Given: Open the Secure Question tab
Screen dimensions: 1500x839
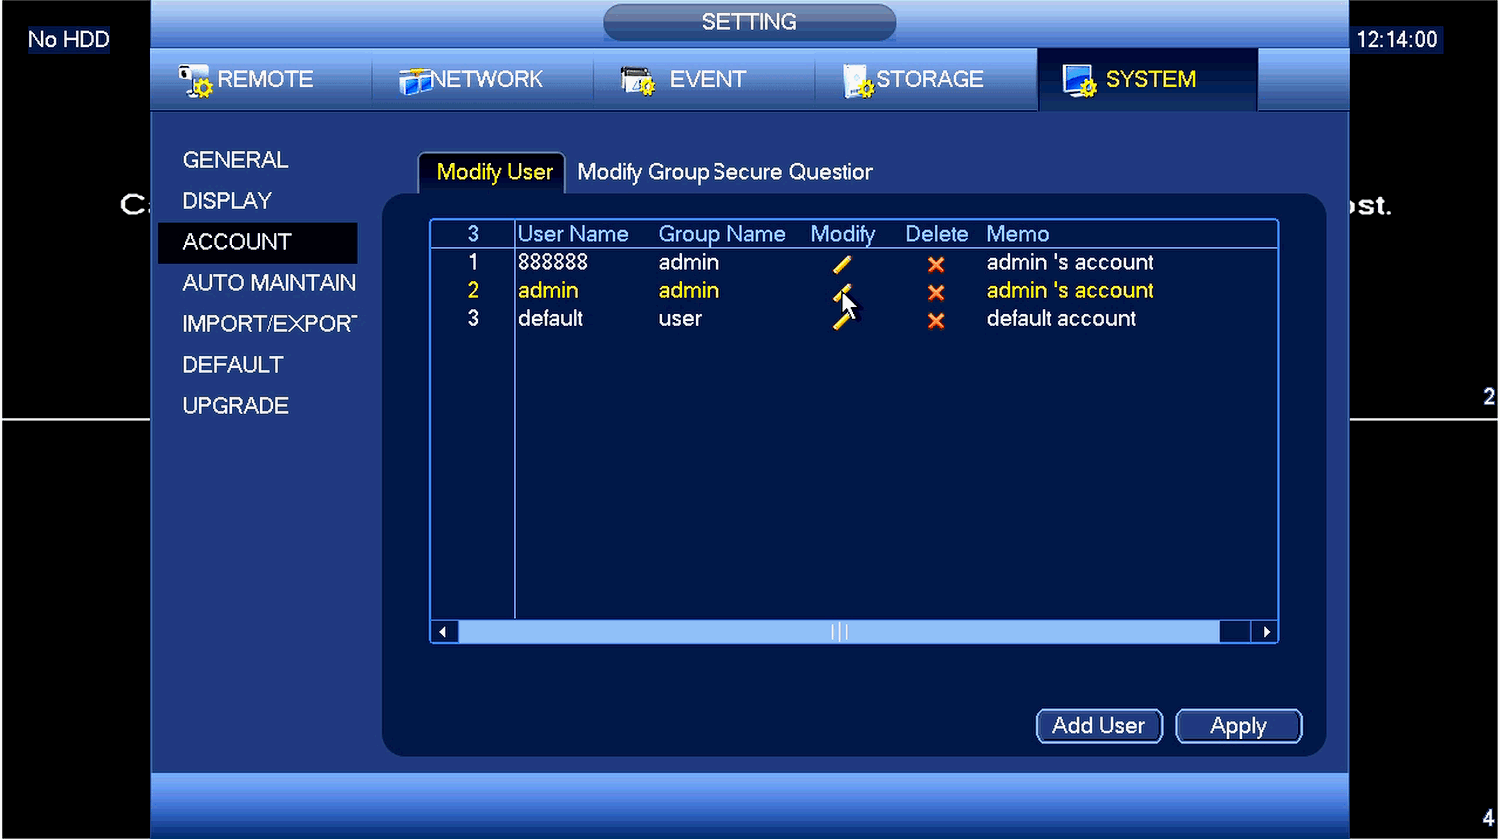Looking at the screenshot, I should (795, 172).
